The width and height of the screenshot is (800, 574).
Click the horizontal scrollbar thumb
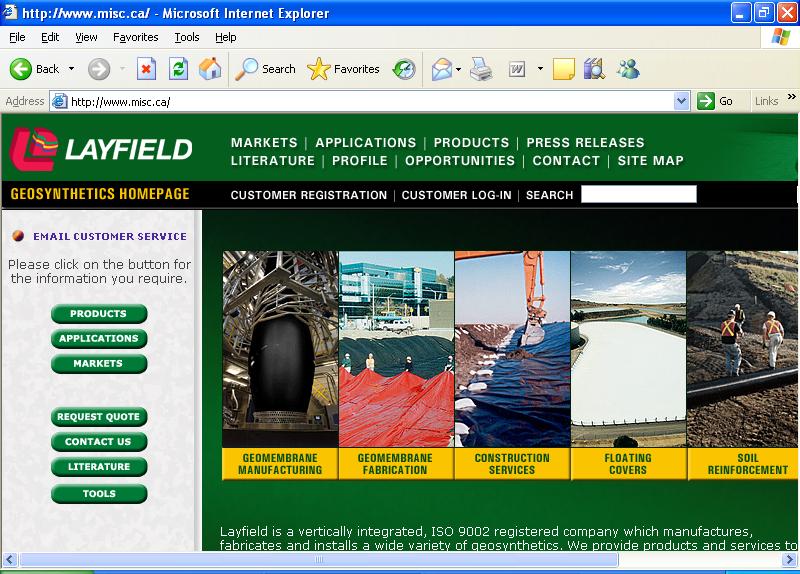(319, 560)
